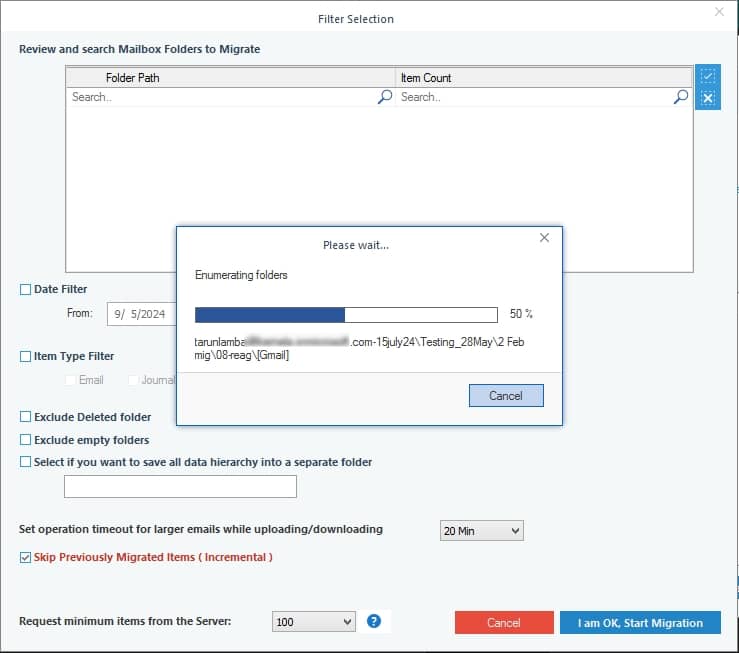Tick the Email item type checkbox
Image resolution: width=739 pixels, height=653 pixels.
(x=70, y=380)
